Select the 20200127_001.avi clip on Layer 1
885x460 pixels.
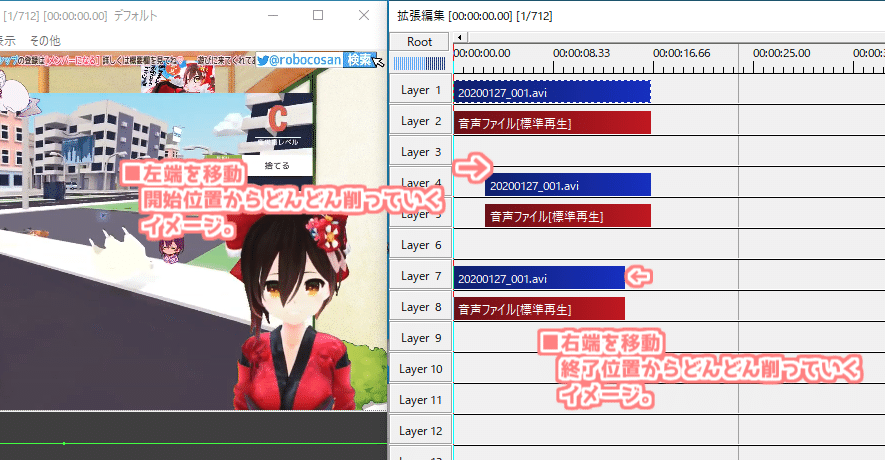tap(552, 92)
